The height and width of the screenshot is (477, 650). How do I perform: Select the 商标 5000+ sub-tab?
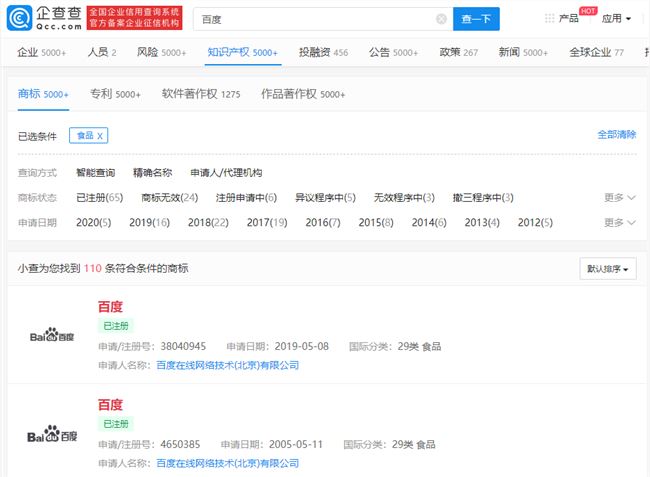pos(43,94)
